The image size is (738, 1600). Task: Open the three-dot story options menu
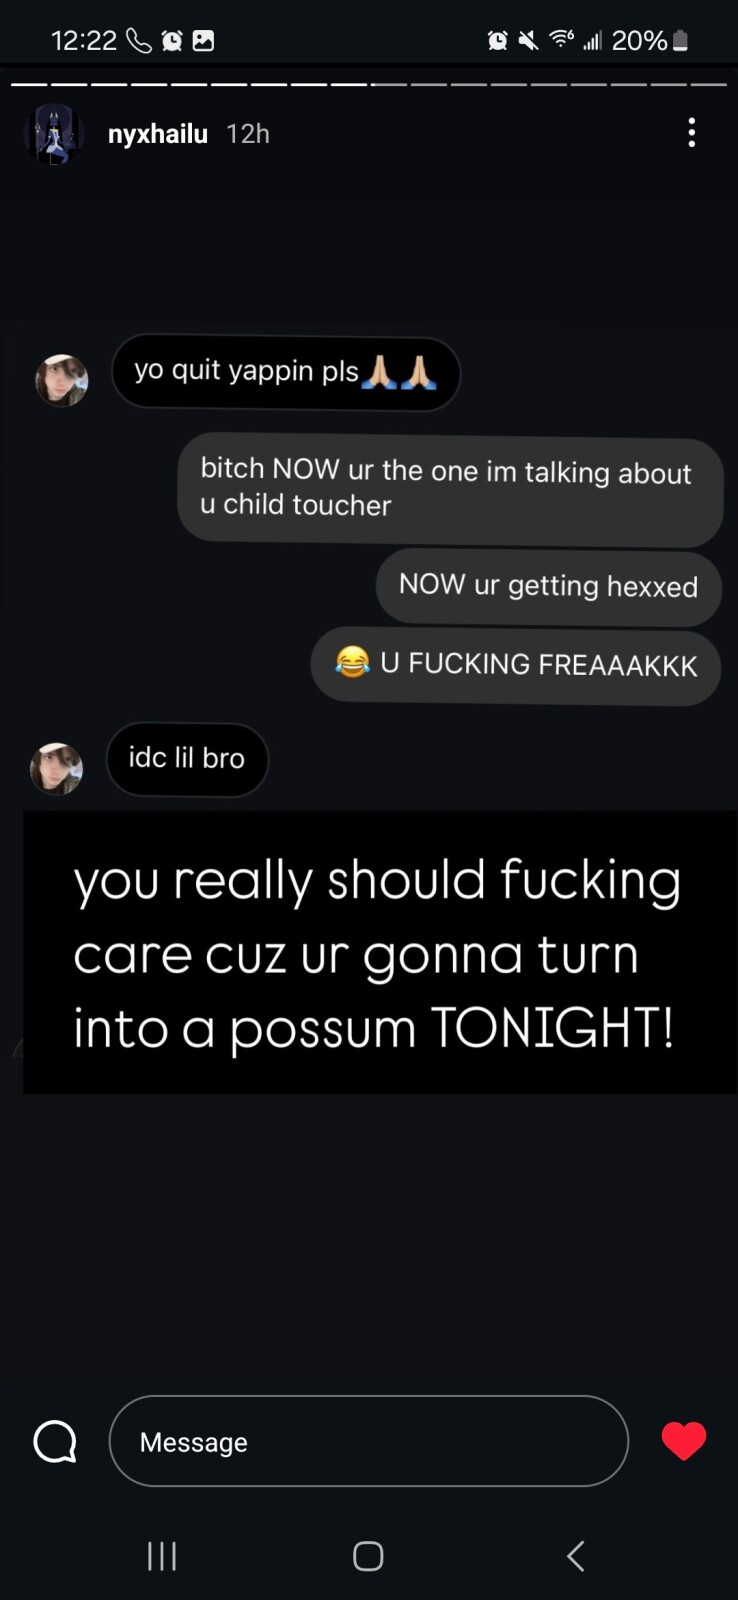coord(691,133)
